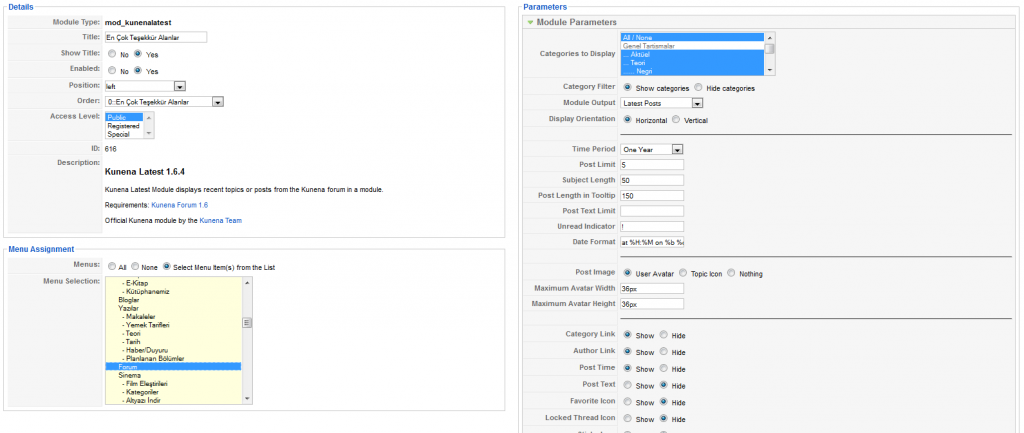Image resolution: width=1024 pixels, height=433 pixels.
Task: Click the Categories to Display scrollbar
Action: click(770, 54)
